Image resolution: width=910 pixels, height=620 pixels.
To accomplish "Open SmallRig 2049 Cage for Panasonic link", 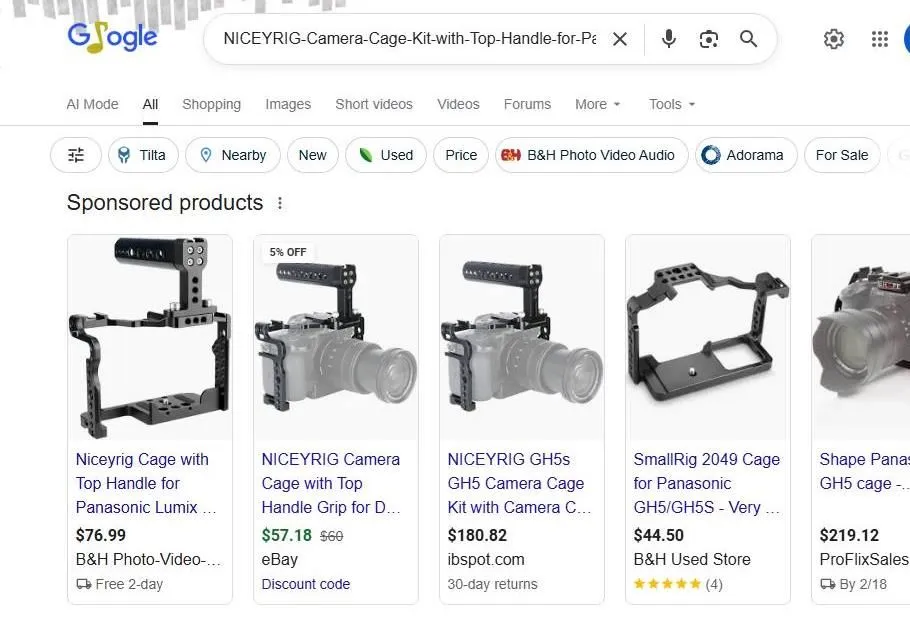I will point(706,483).
